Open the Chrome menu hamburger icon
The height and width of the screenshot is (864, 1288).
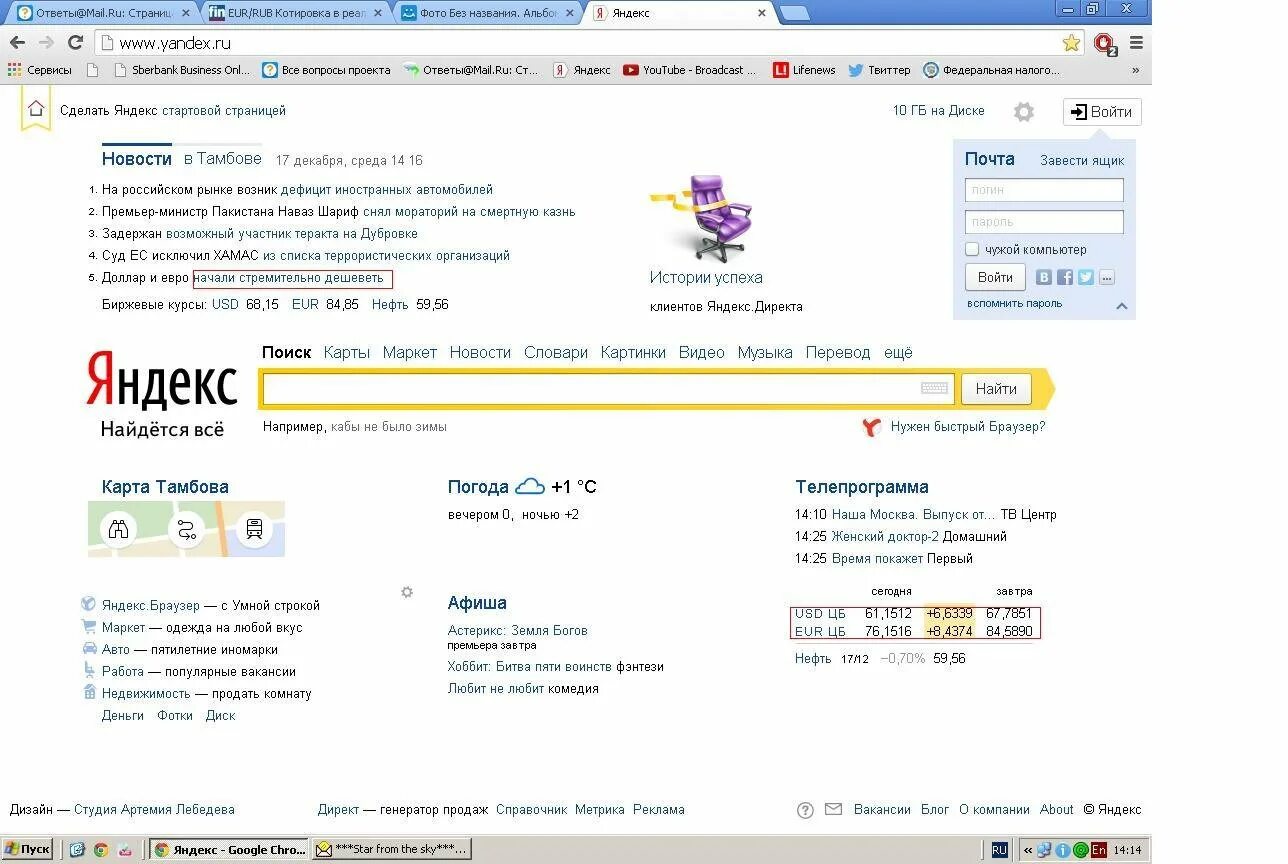coord(1136,43)
